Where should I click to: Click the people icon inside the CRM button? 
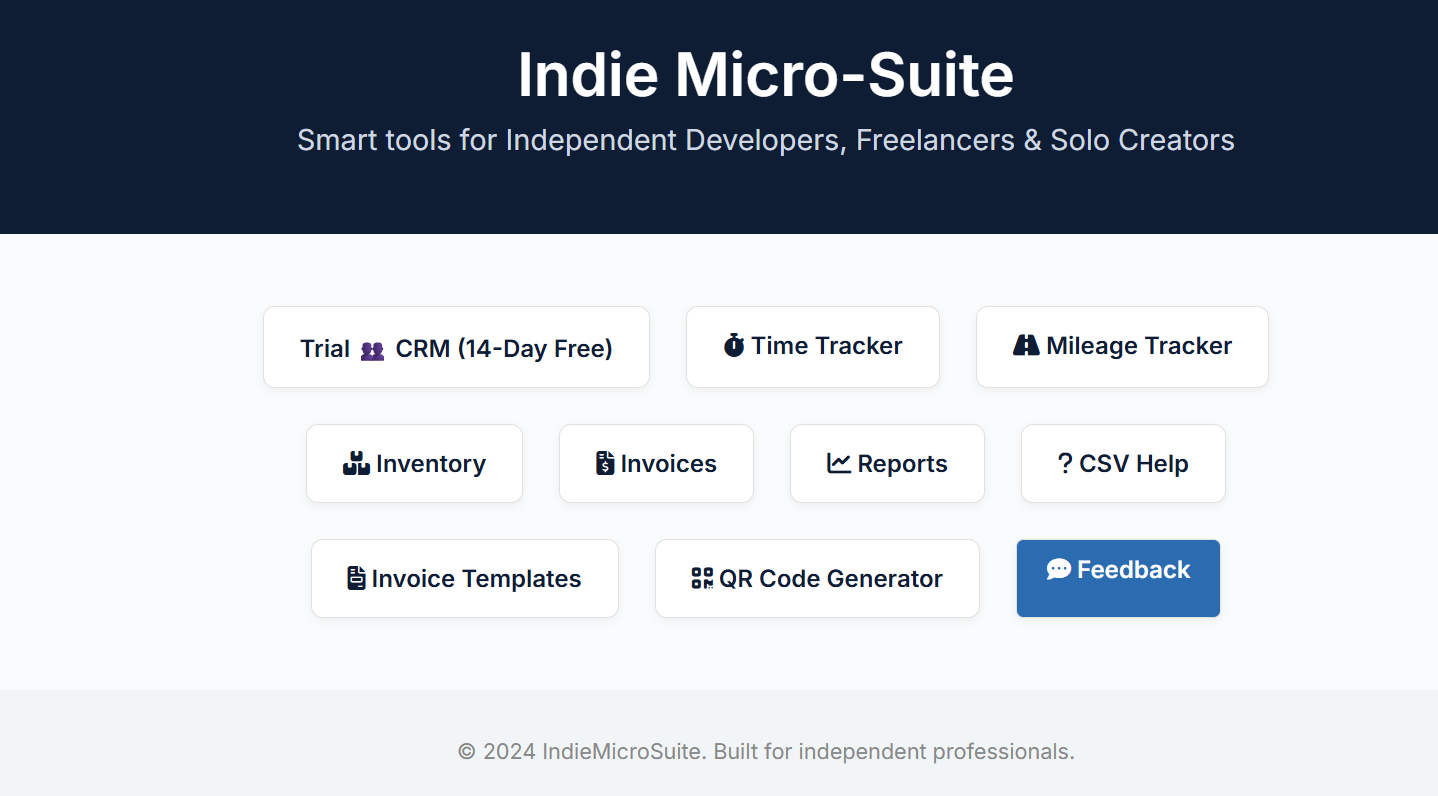tap(372, 350)
